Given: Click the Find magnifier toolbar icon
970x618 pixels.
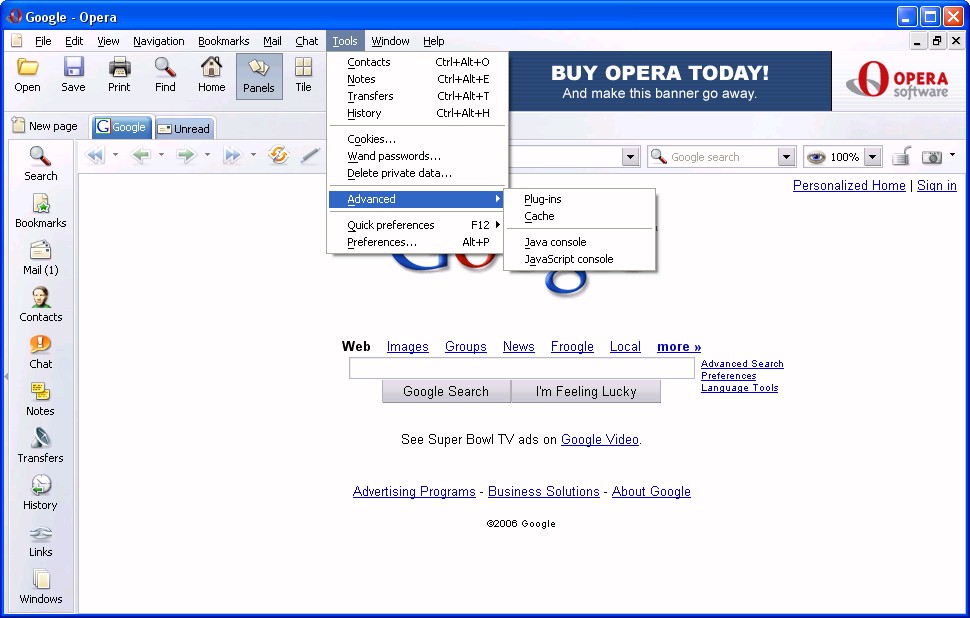Looking at the screenshot, I should click(165, 75).
